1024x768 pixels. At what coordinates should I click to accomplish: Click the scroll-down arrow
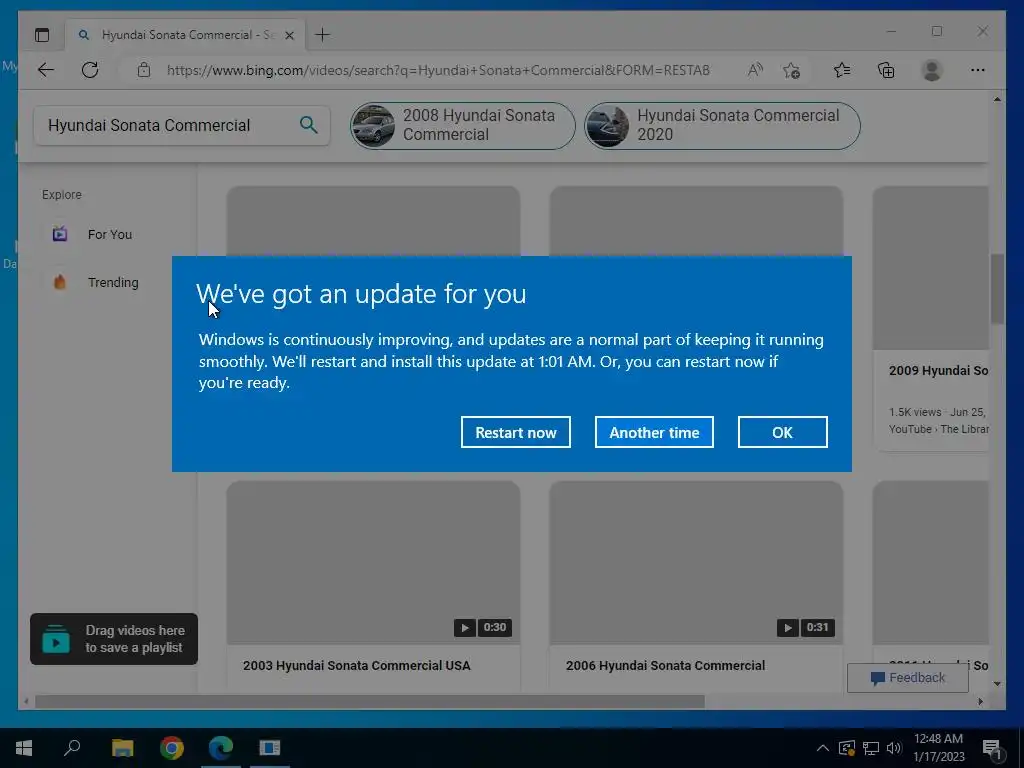(997, 684)
